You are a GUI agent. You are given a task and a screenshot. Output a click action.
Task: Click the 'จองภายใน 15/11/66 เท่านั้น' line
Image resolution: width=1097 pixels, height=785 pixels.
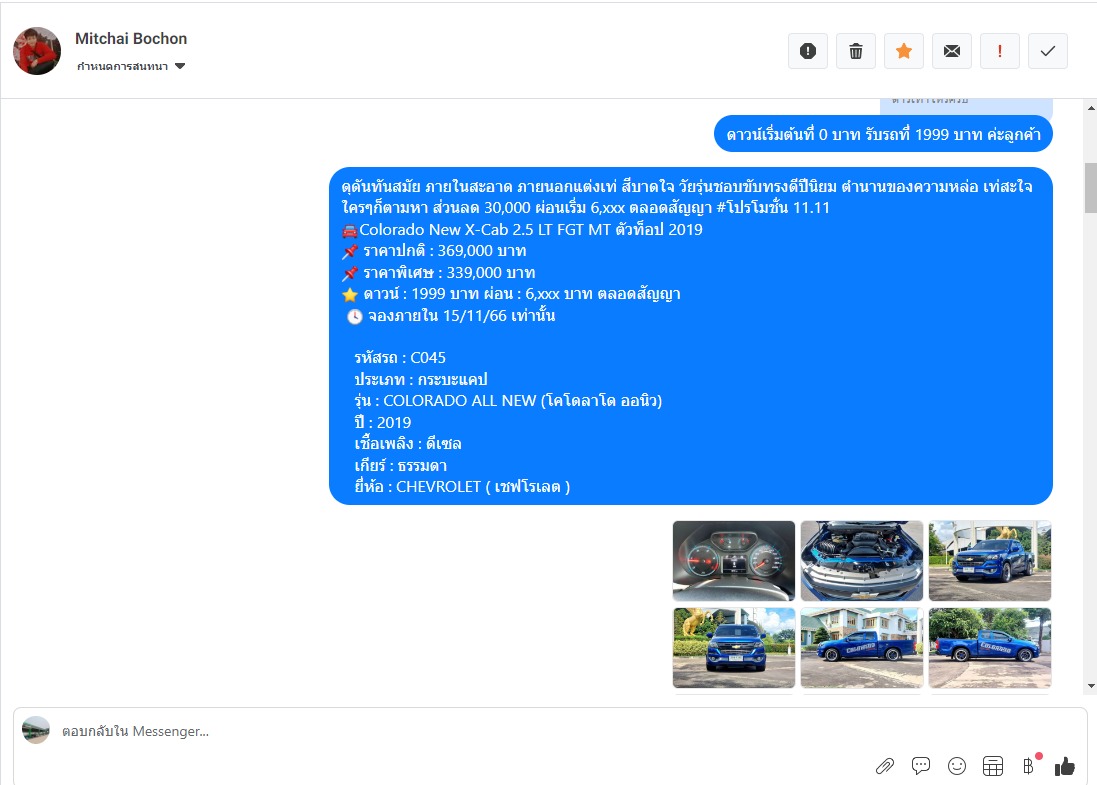(x=451, y=316)
